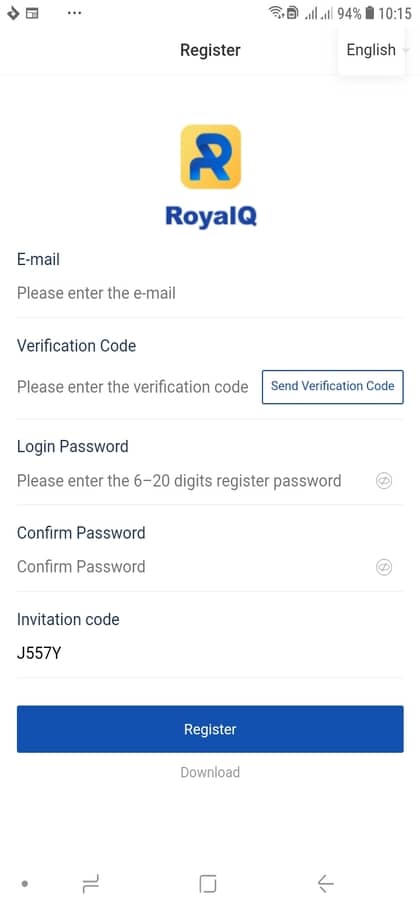Toggle Confirm Password visibility eye icon

pyautogui.click(x=384, y=567)
